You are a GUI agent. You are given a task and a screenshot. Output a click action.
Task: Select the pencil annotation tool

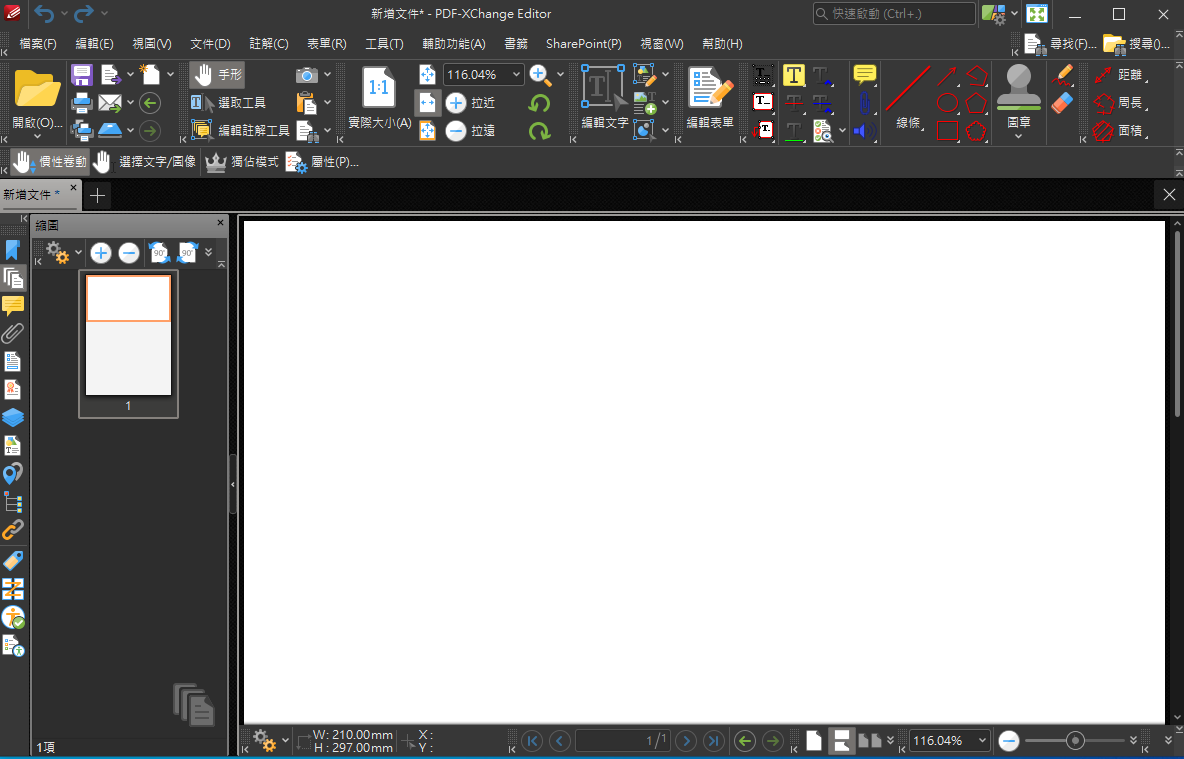pyautogui.click(x=1063, y=74)
